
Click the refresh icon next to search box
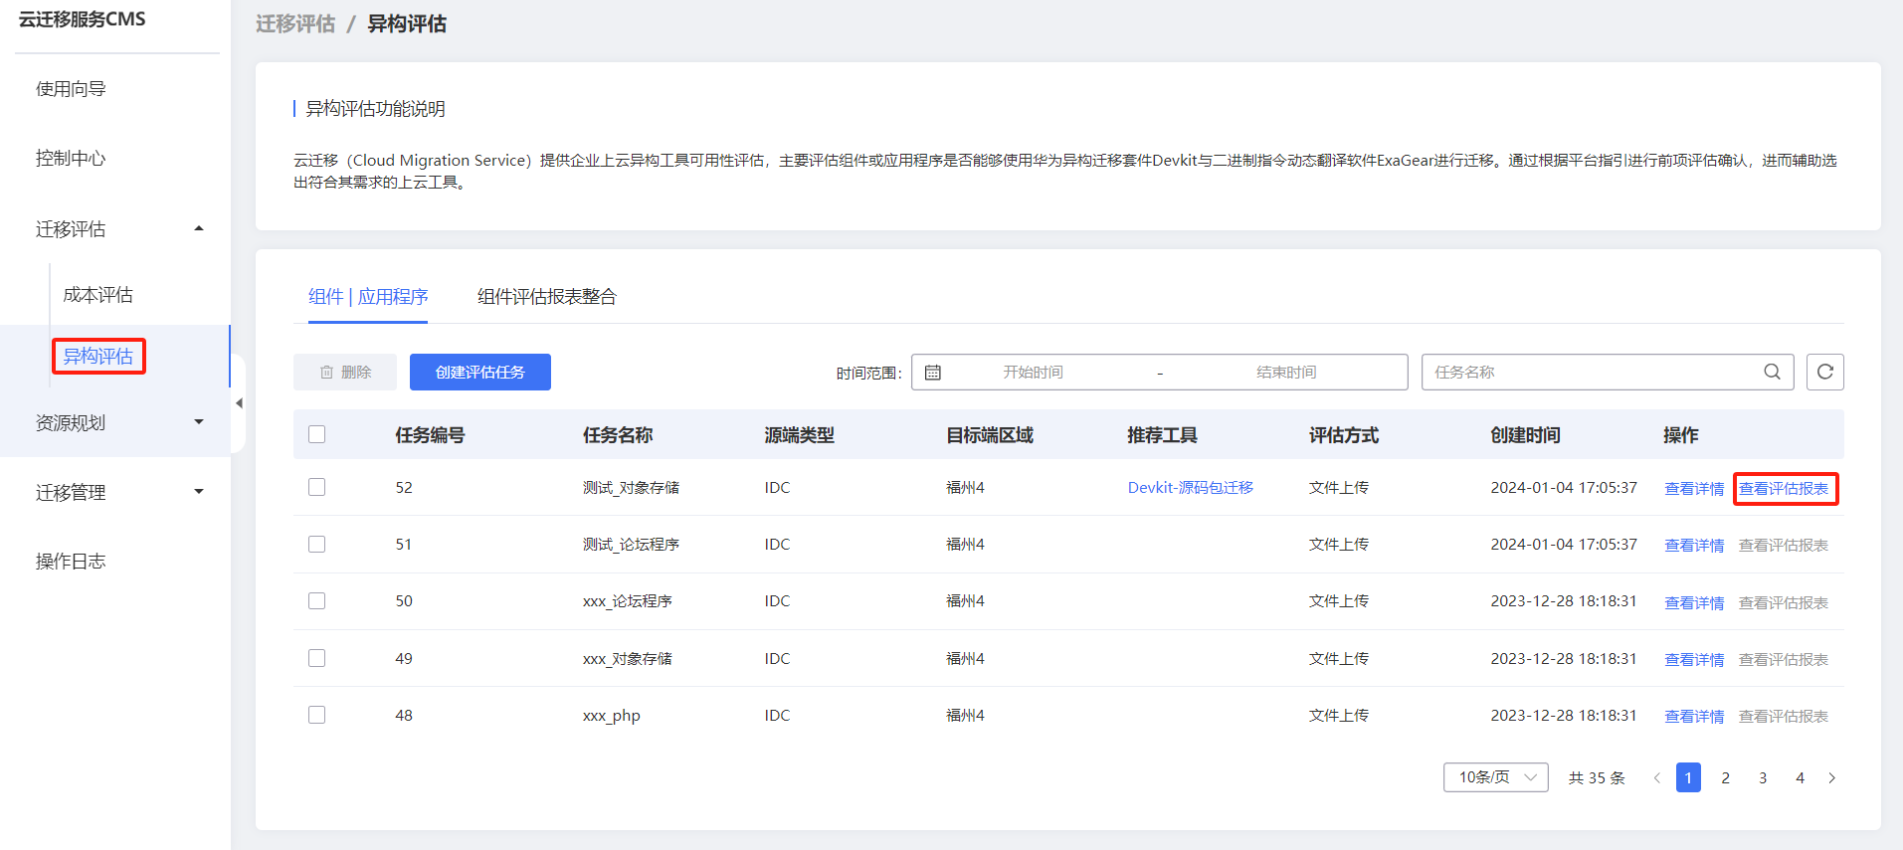click(1825, 372)
